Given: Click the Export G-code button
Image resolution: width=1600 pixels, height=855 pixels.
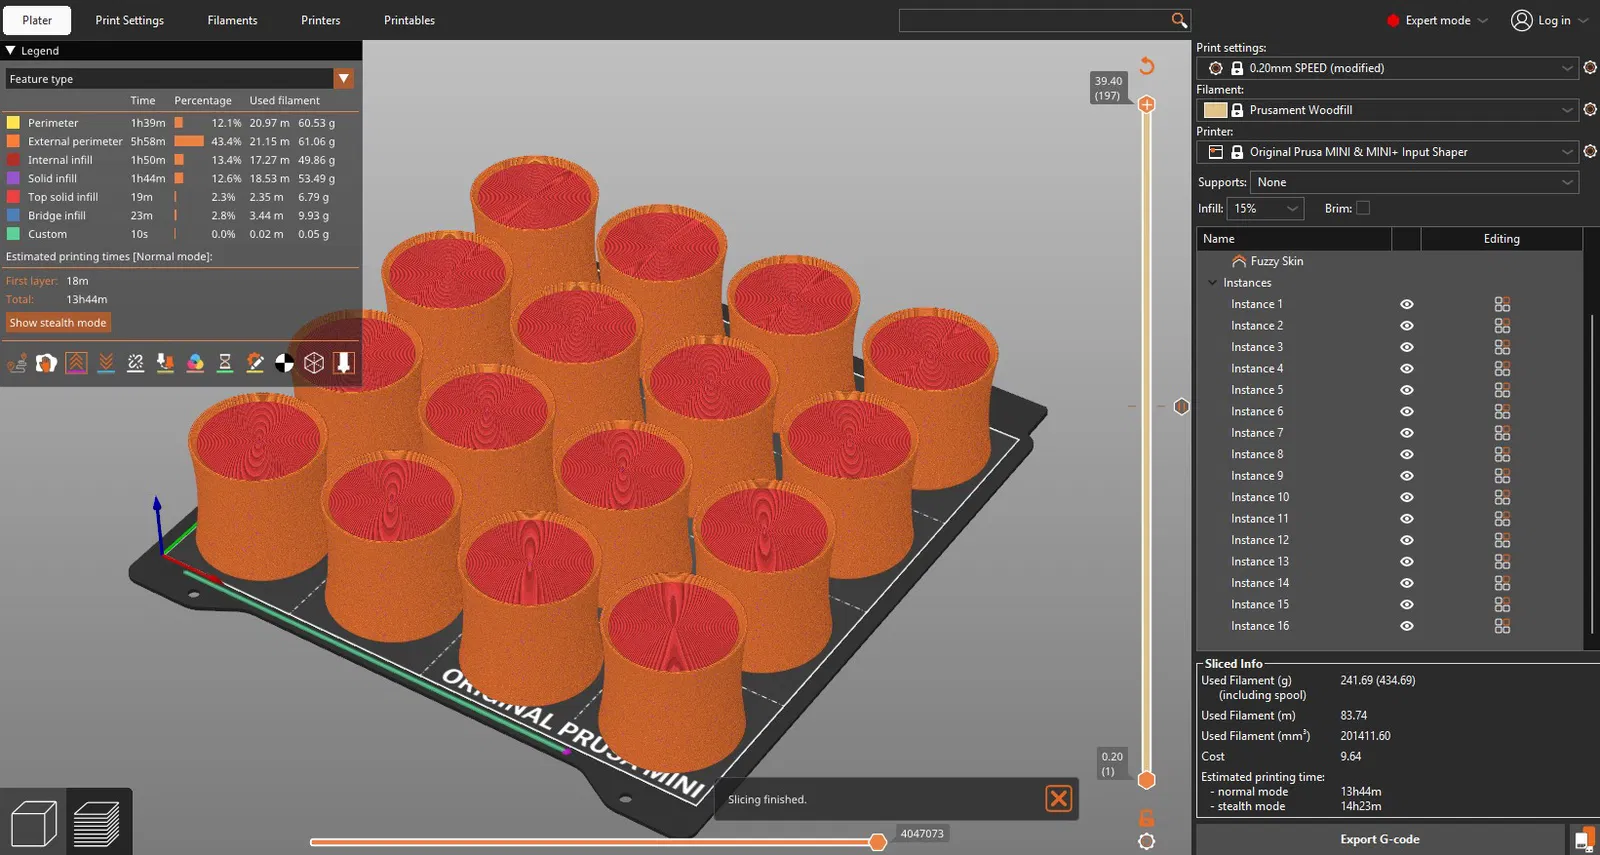Looking at the screenshot, I should (x=1379, y=839).
